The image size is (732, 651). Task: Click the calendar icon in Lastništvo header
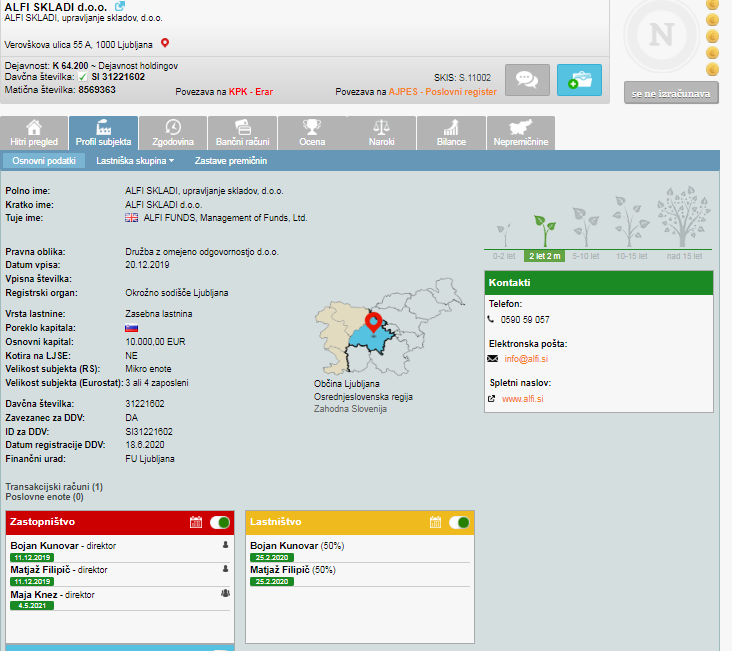(x=435, y=522)
